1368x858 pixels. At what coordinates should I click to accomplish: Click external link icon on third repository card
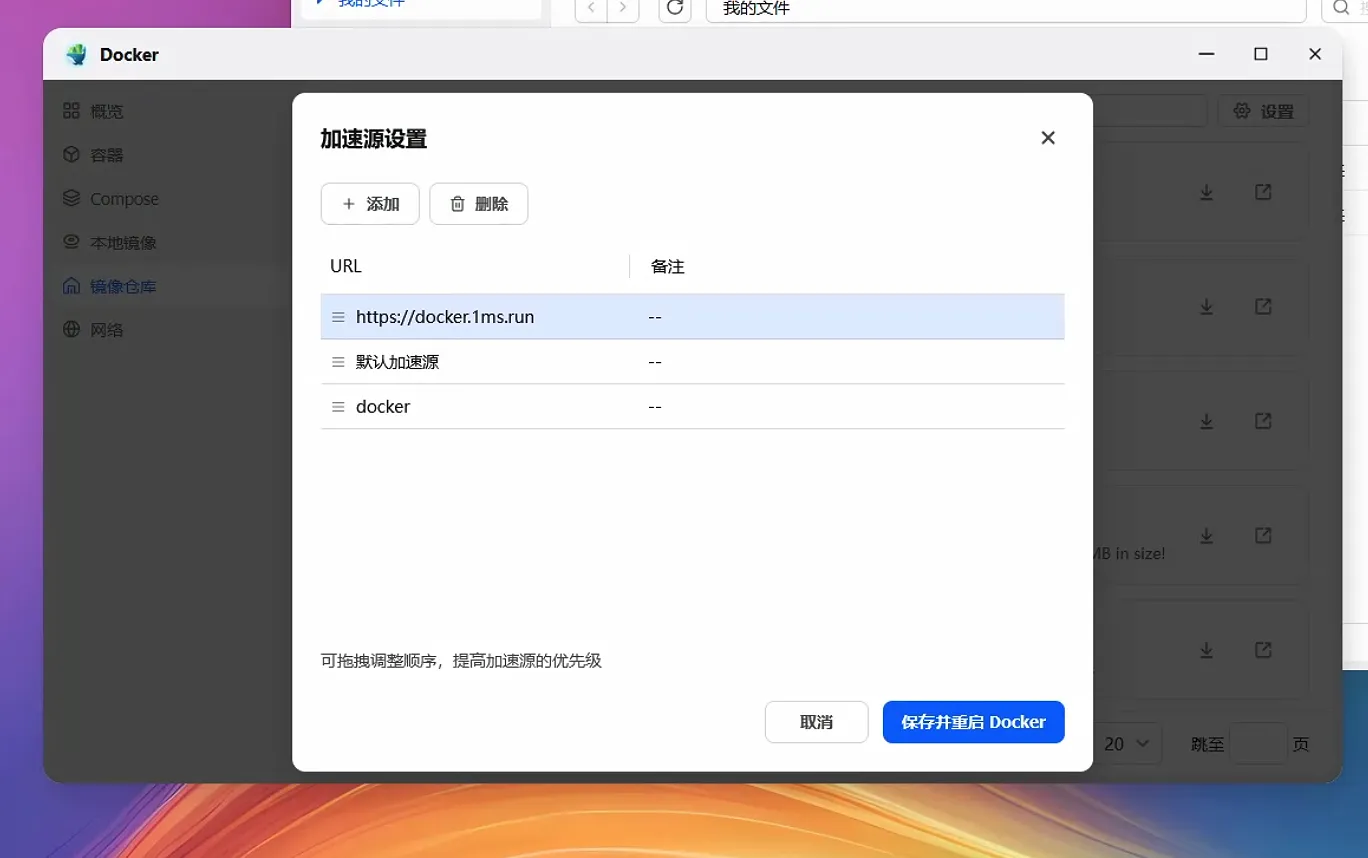pyautogui.click(x=1263, y=422)
